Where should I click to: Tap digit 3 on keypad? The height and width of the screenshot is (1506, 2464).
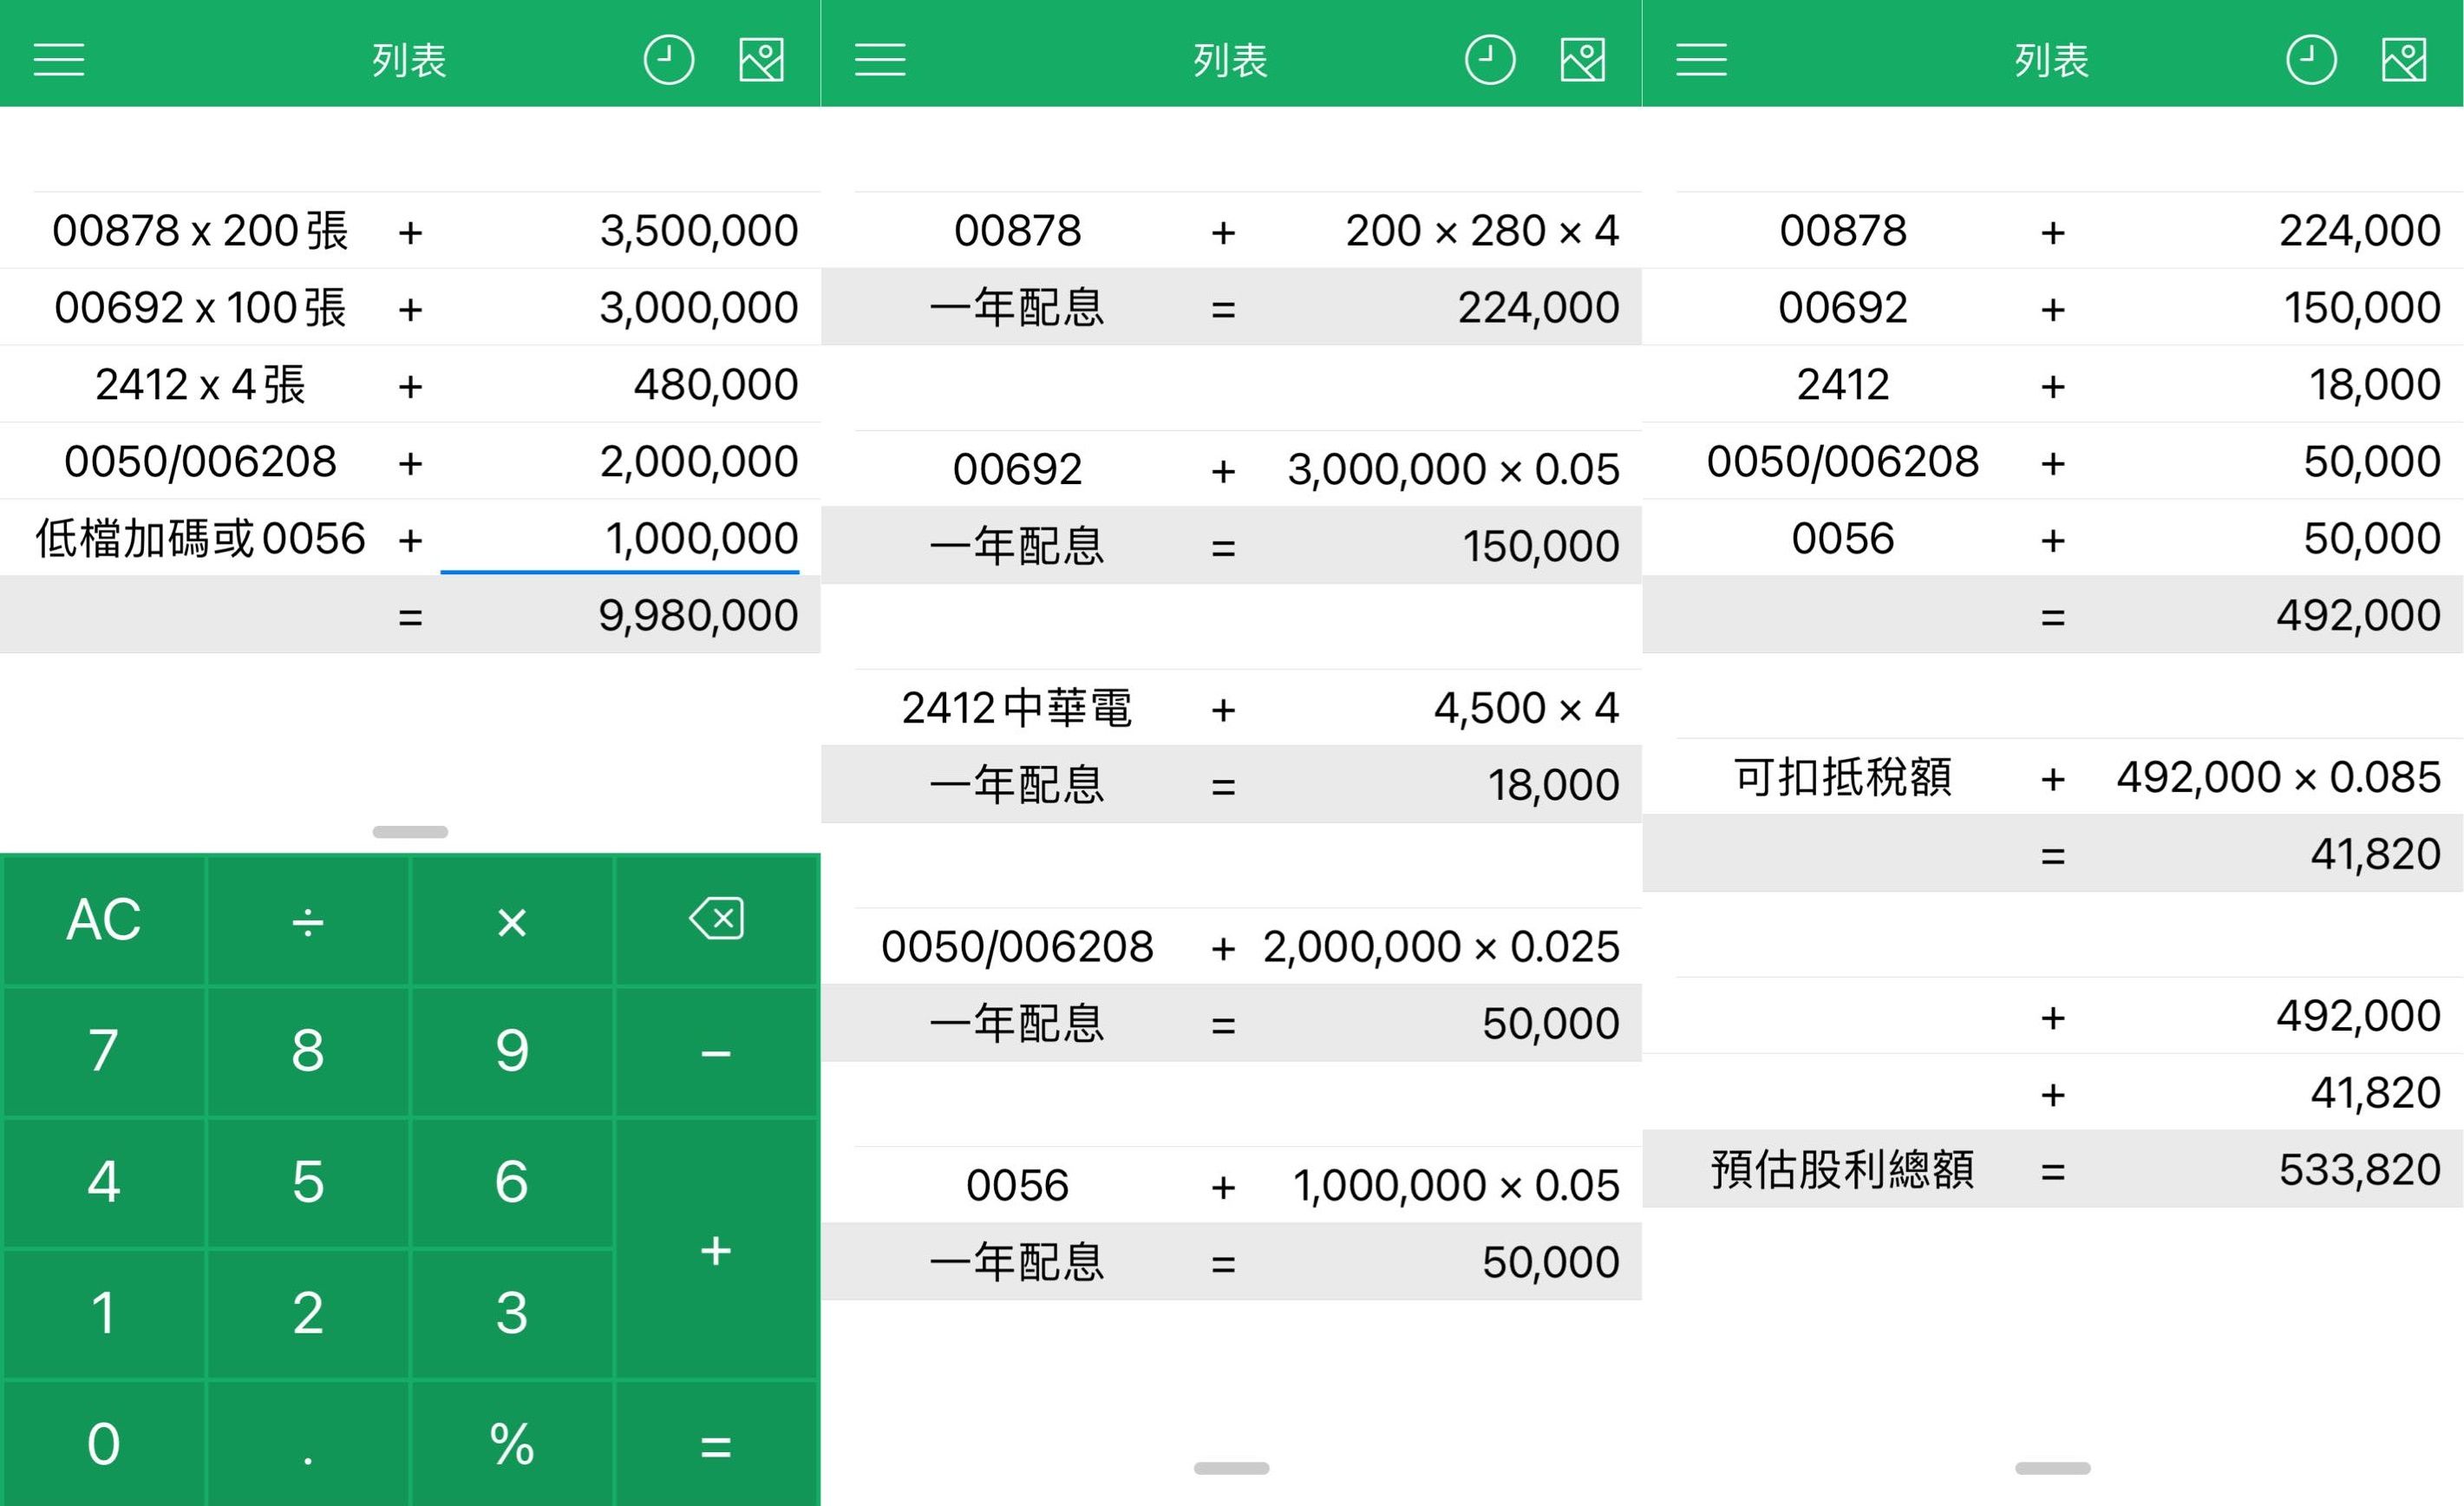coord(512,1313)
